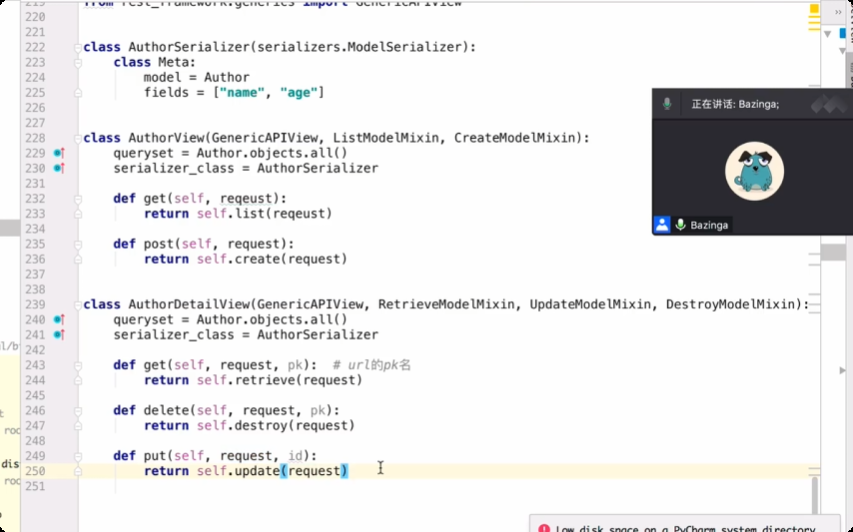Click "RetrieveModelMixin" on line 239

coord(446,305)
